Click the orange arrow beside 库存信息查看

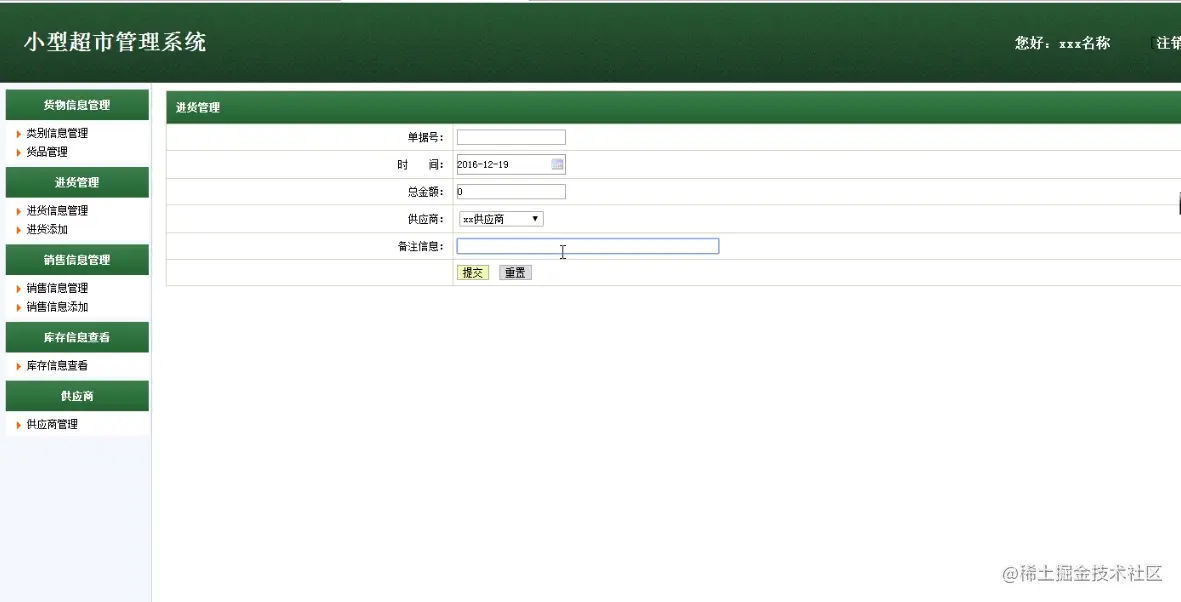[x=19, y=367]
